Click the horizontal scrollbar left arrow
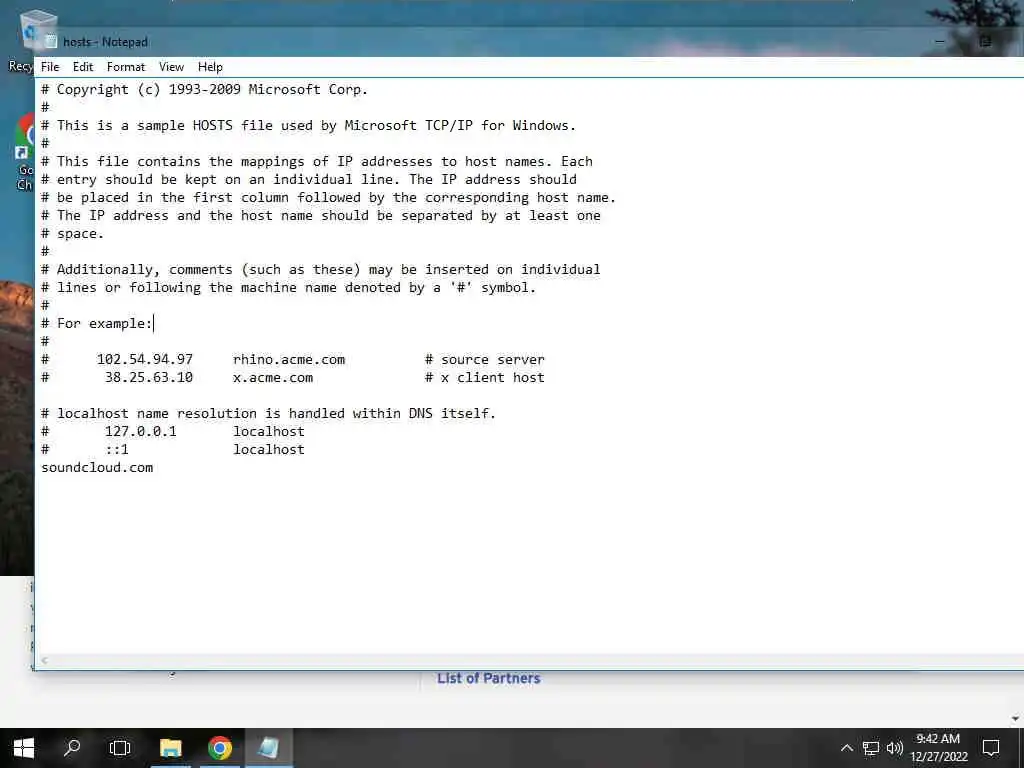This screenshot has height=768, width=1024. 44,660
